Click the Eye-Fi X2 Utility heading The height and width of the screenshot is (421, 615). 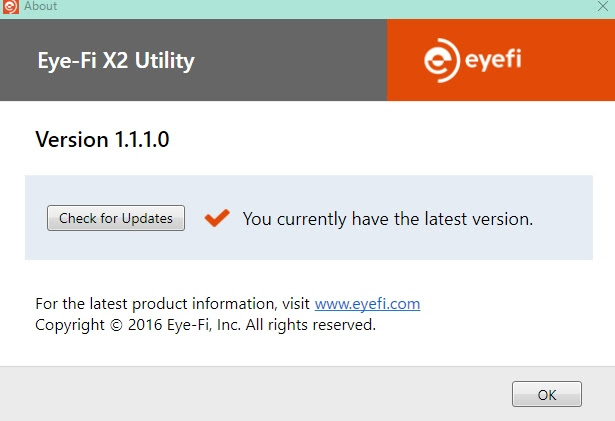coord(115,61)
